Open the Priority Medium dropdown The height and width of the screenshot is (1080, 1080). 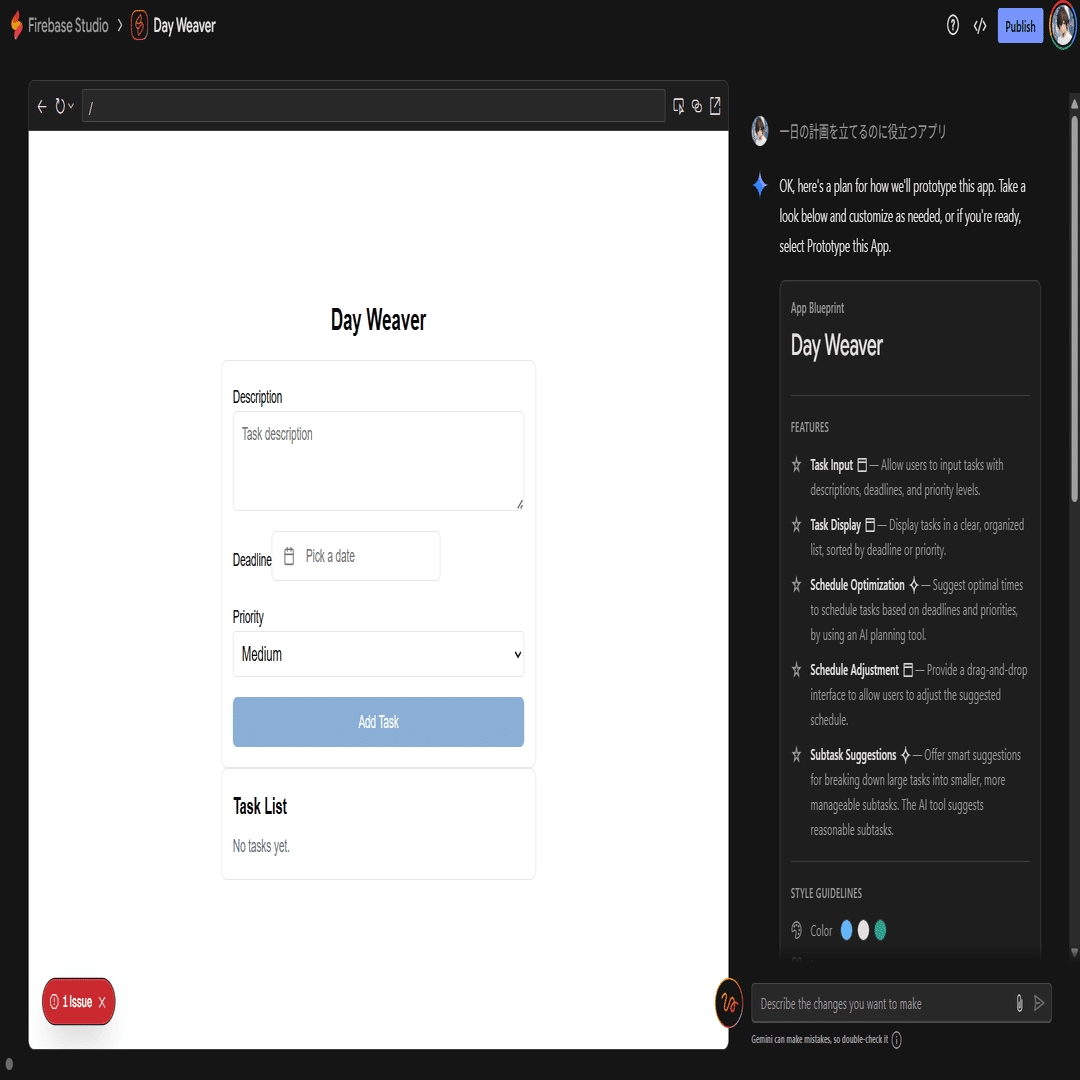[x=378, y=654]
